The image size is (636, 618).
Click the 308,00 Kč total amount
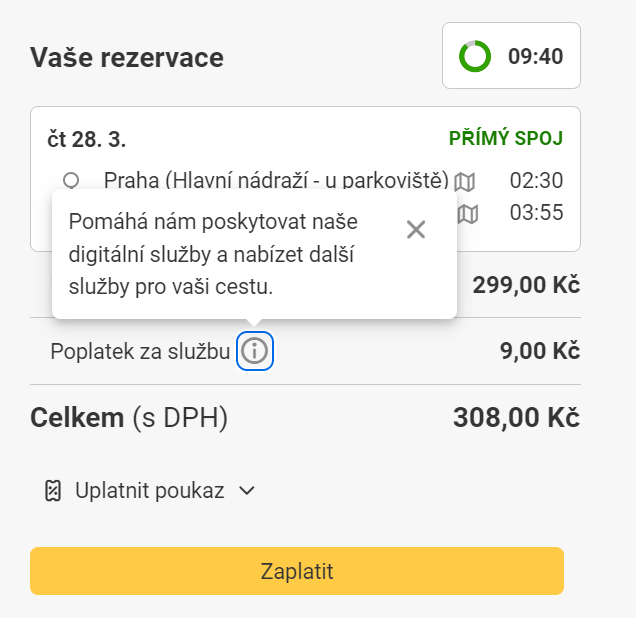516,418
